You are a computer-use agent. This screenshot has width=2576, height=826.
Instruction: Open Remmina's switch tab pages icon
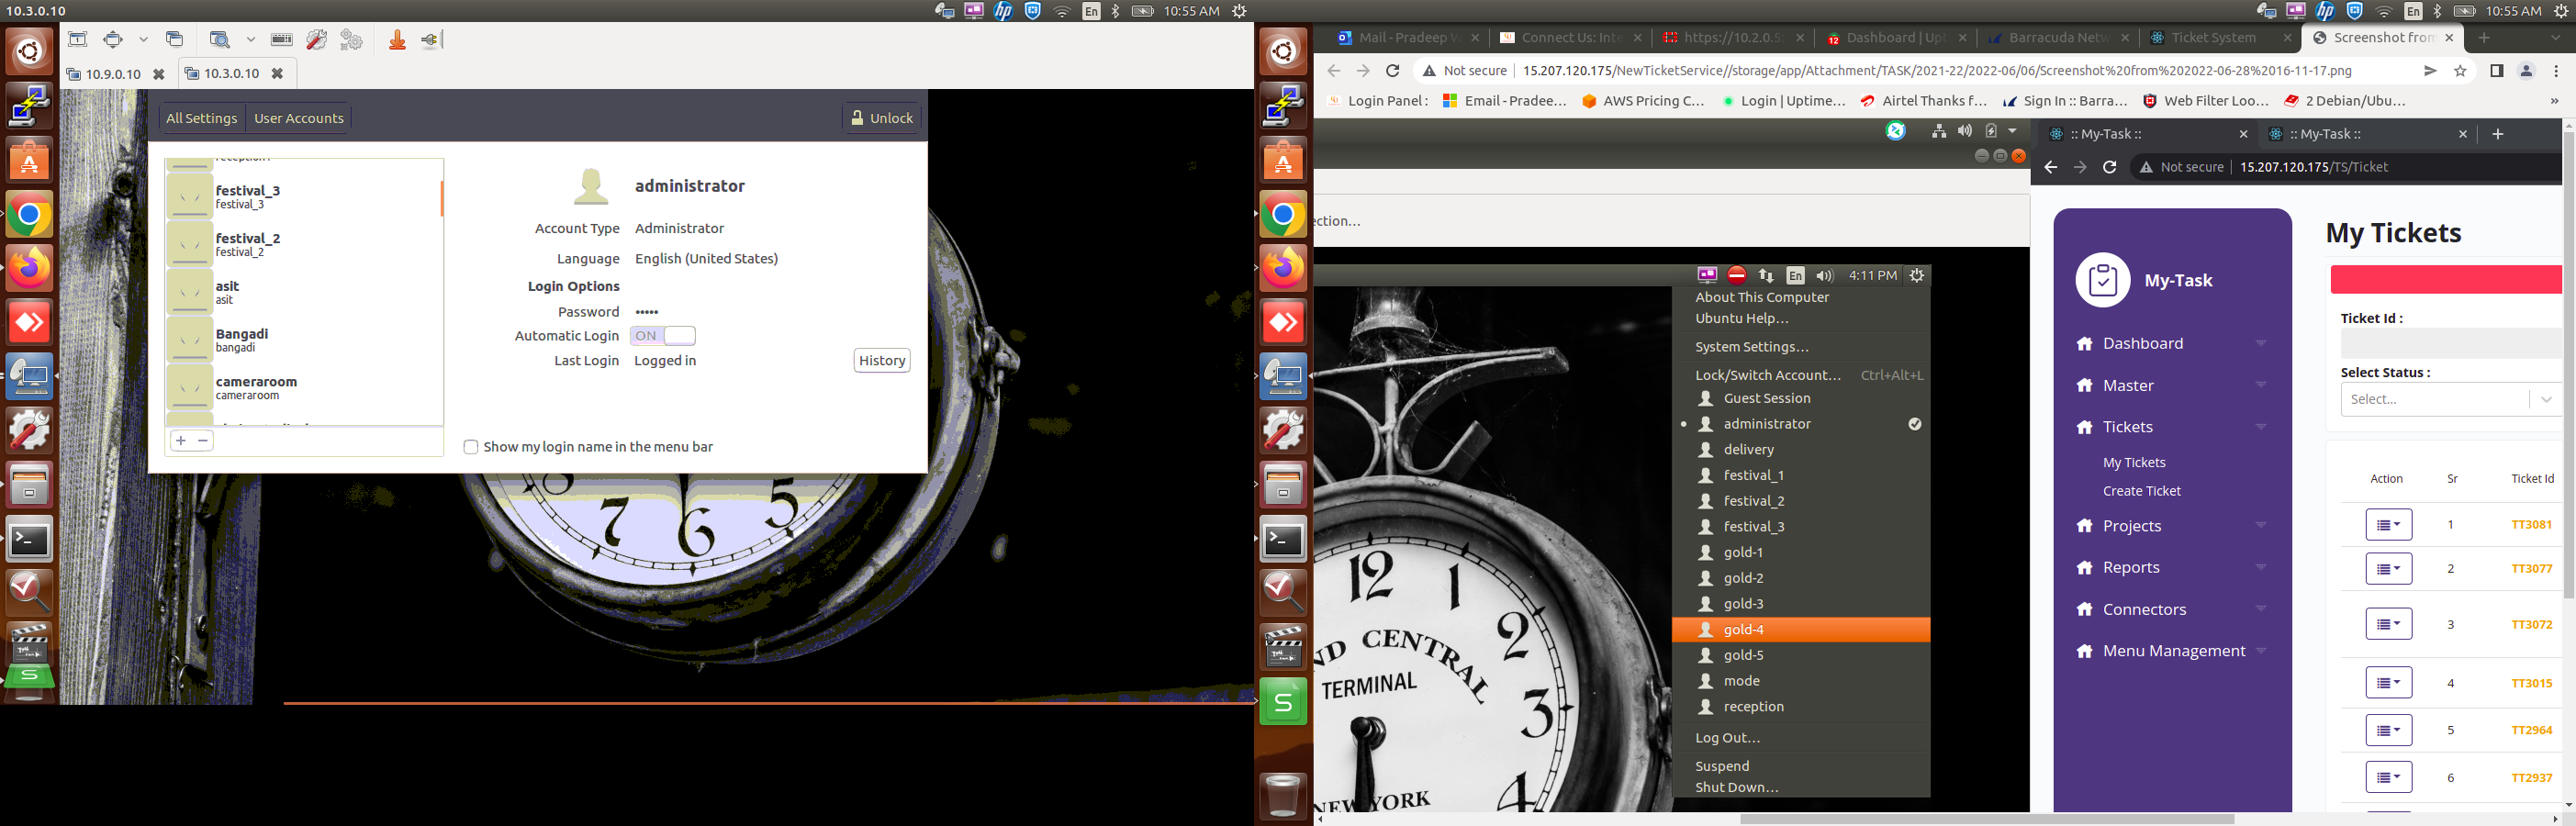coord(174,39)
